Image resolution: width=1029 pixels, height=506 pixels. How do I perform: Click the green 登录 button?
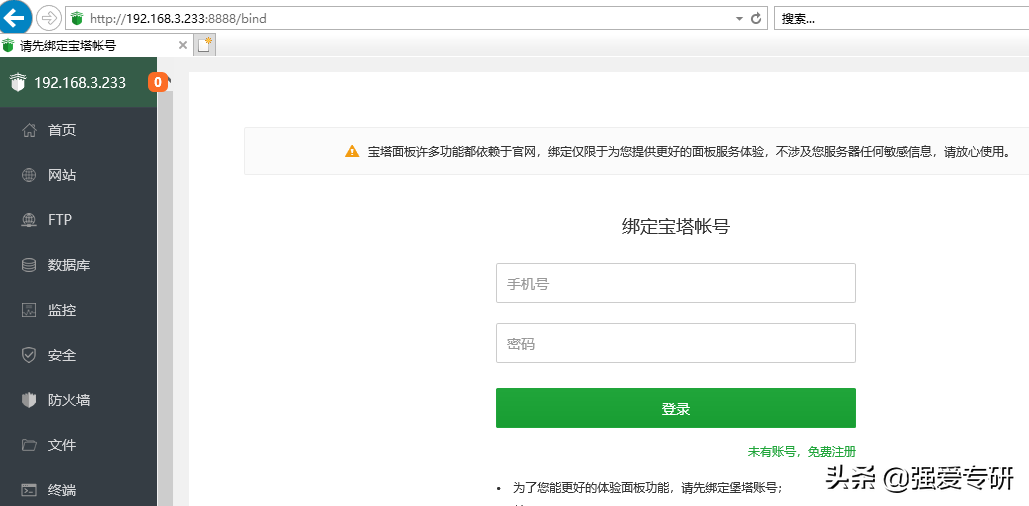coord(676,408)
